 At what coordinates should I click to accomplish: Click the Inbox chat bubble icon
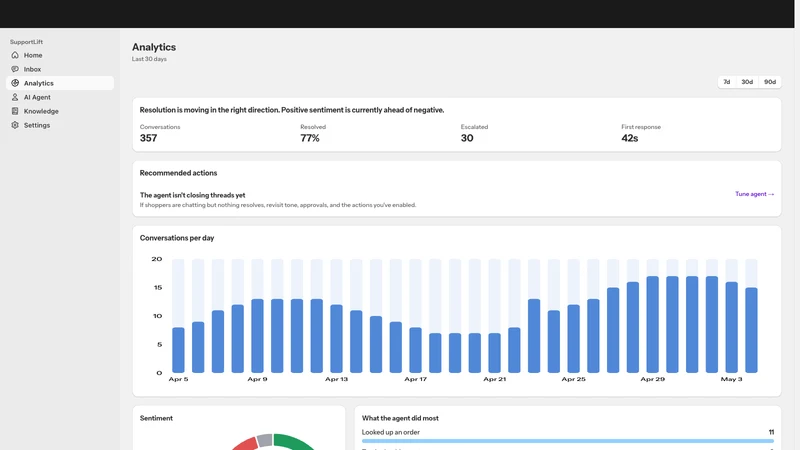pyautogui.click(x=15, y=69)
